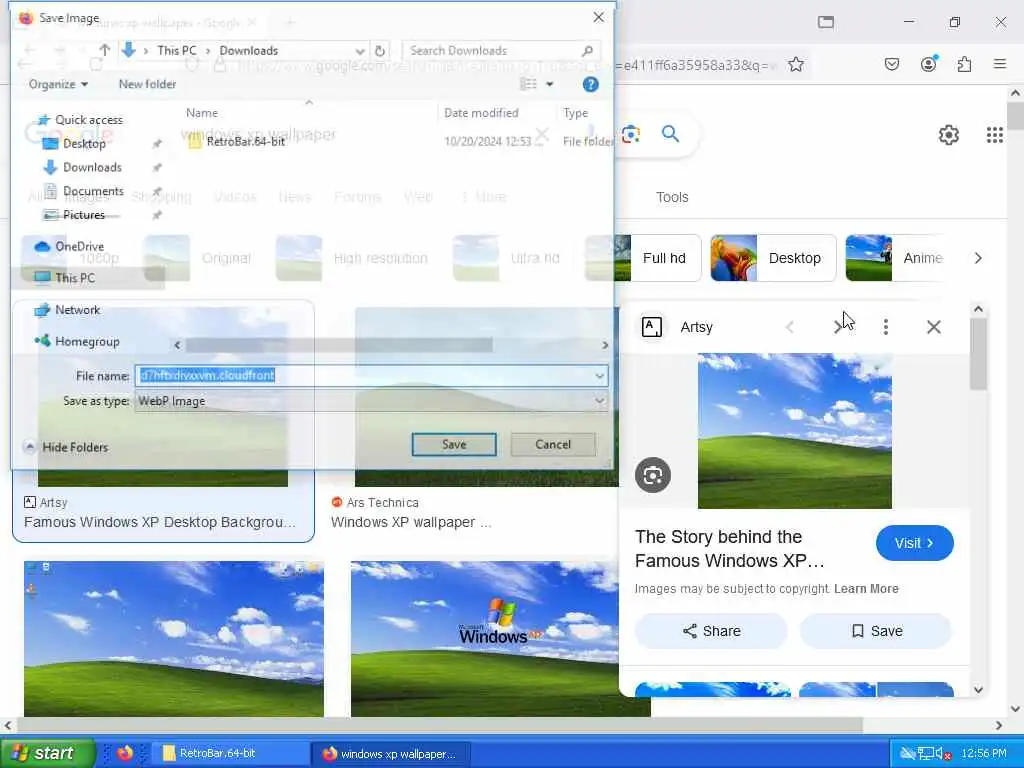This screenshot has width=1024, height=768.
Task: Click the File name text field
Action: pos(363,376)
